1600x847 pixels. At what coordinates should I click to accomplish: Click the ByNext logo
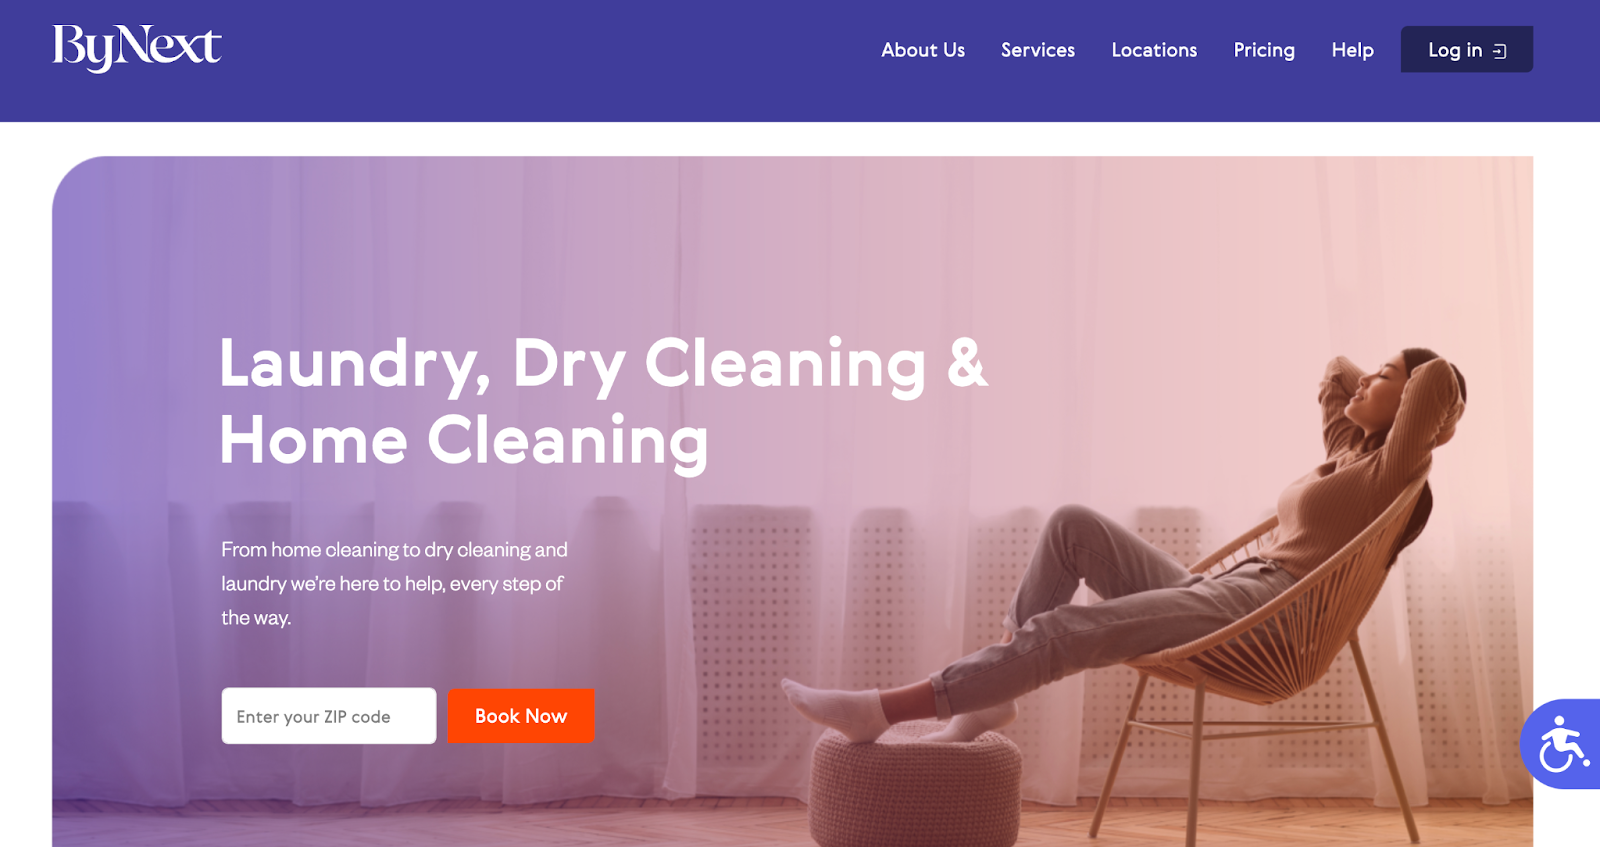point(137,47)
